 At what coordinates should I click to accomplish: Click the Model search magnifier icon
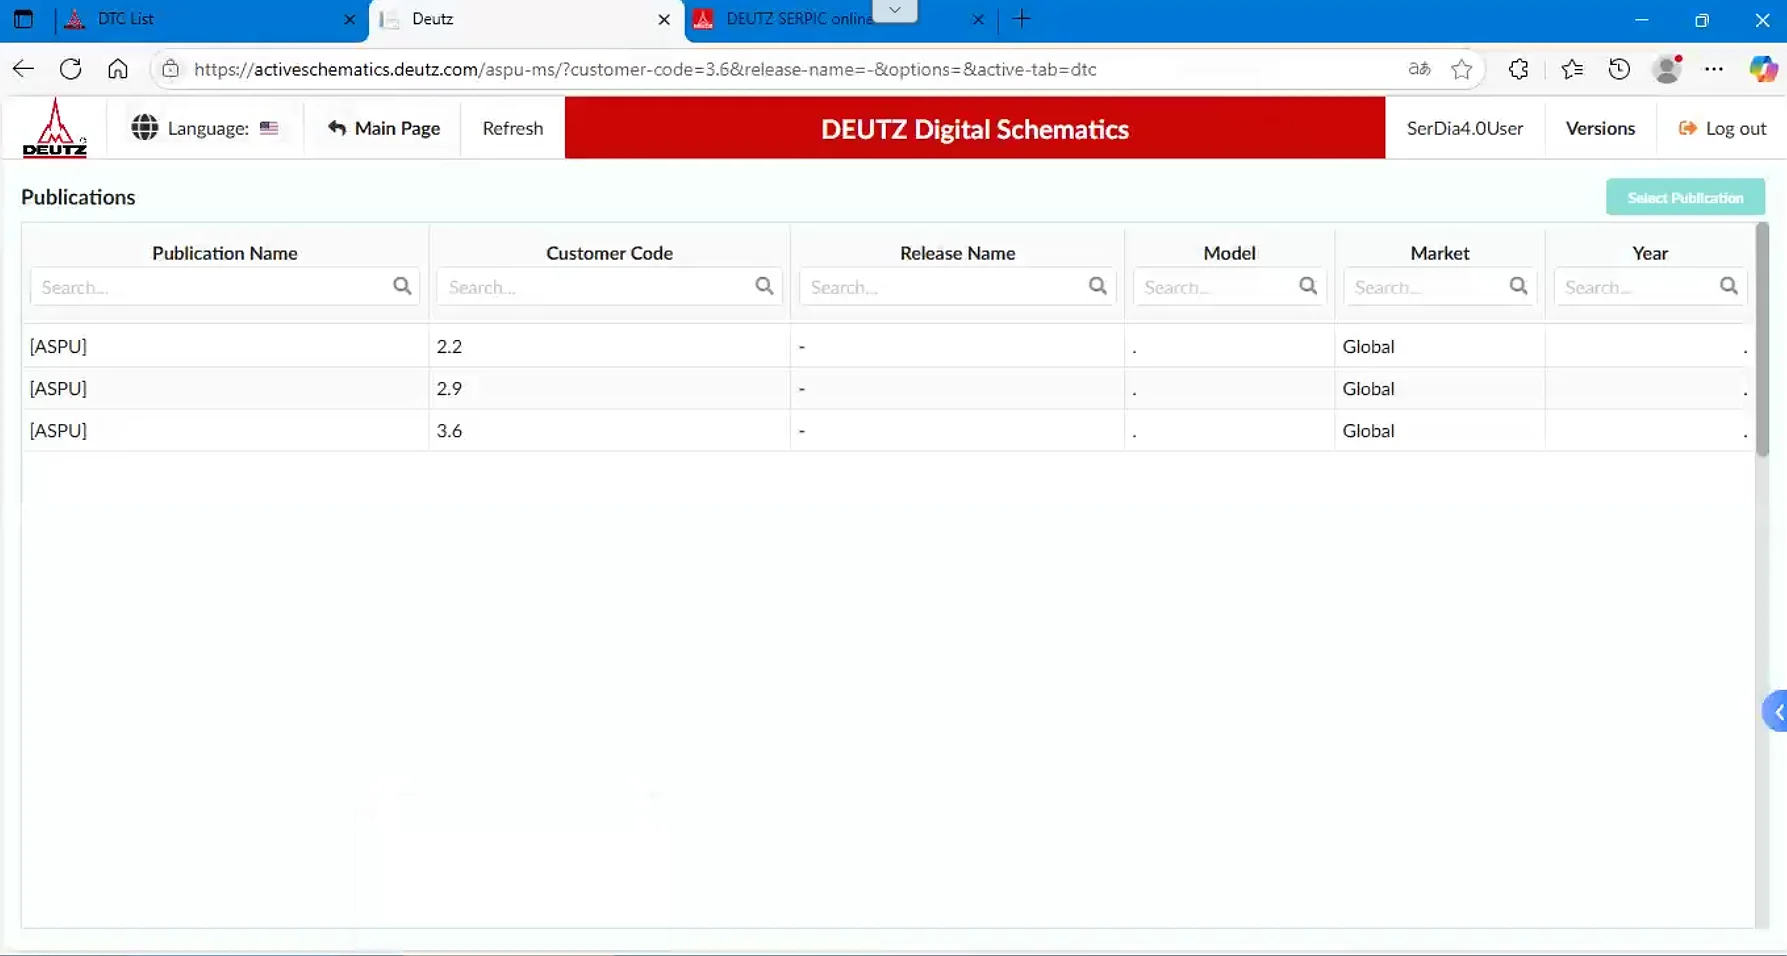click(x=1308, y=286)
